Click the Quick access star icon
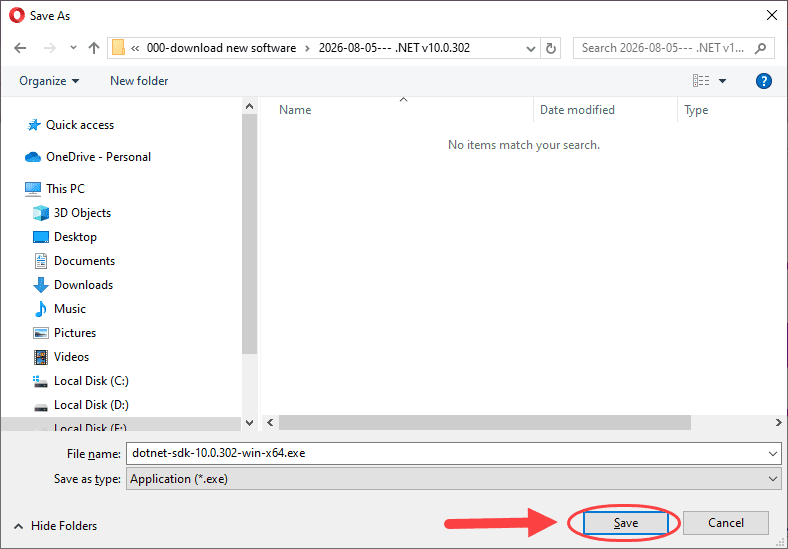This screenshot has width=788, height=549. [34, 125]
